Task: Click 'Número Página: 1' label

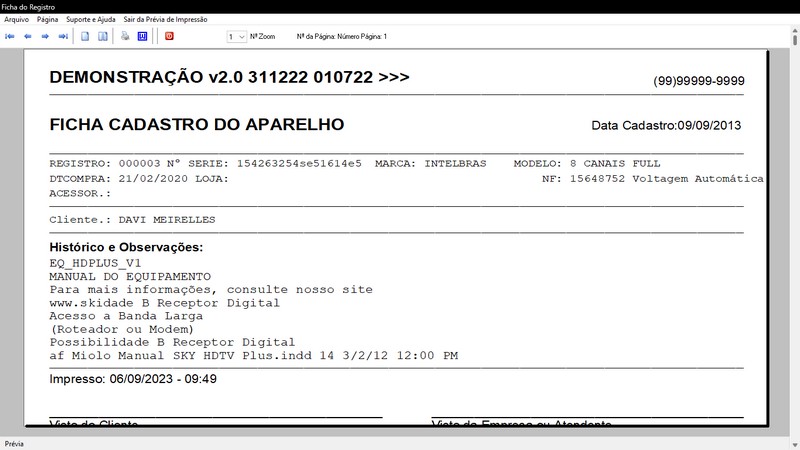Action: tap(362, 37)
